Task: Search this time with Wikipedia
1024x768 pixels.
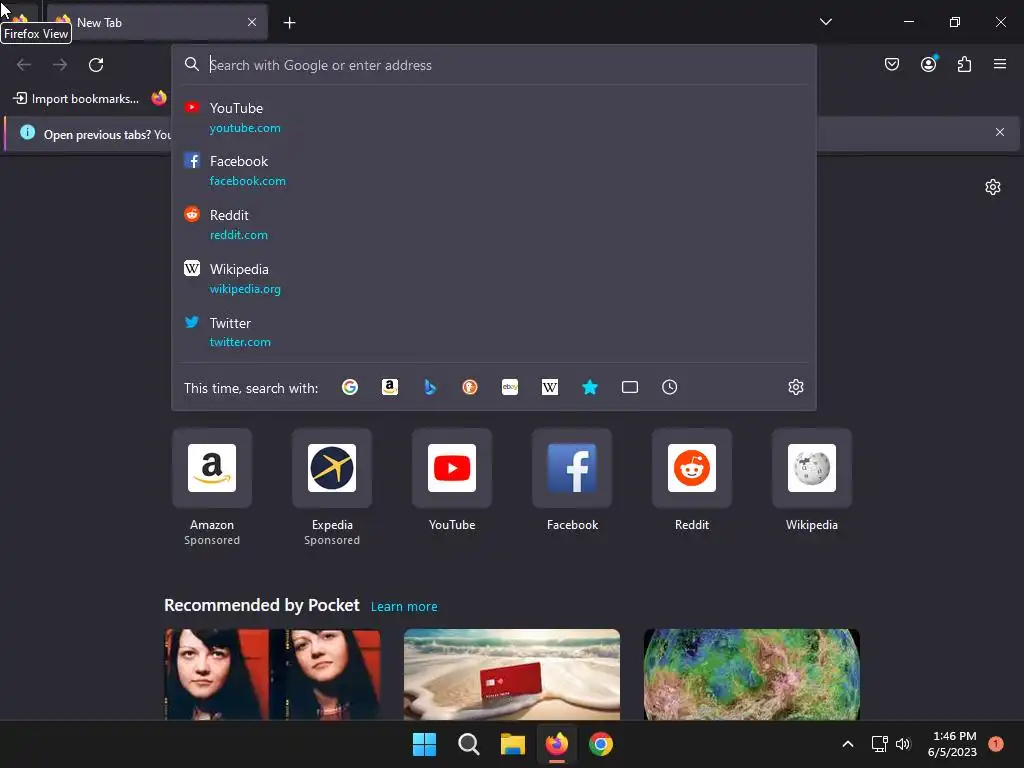Action: [550, 387]
